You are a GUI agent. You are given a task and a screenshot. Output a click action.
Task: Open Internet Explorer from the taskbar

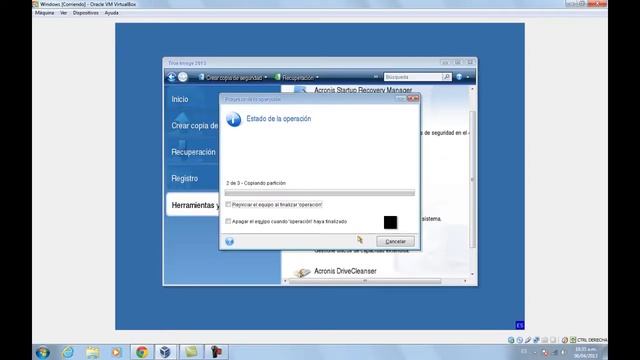pyautogui.click(x=68, y=352)
